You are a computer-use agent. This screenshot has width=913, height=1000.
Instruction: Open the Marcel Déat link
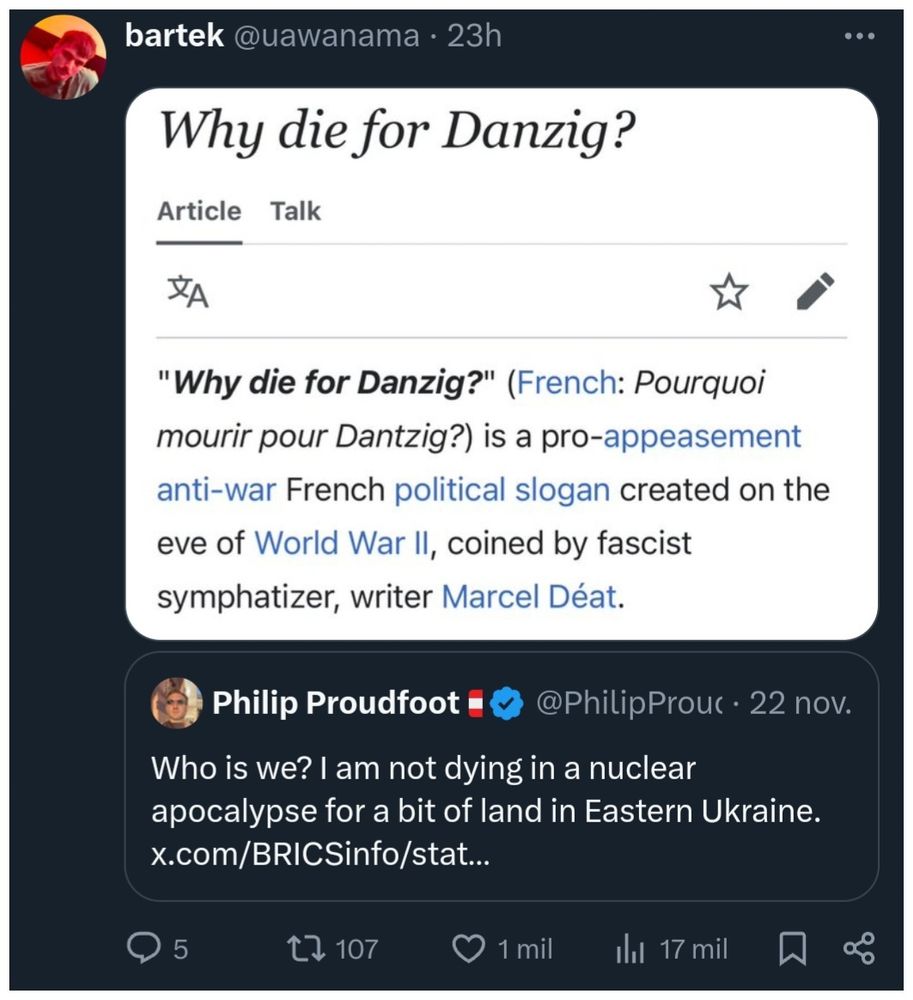[x=528, y=597]
